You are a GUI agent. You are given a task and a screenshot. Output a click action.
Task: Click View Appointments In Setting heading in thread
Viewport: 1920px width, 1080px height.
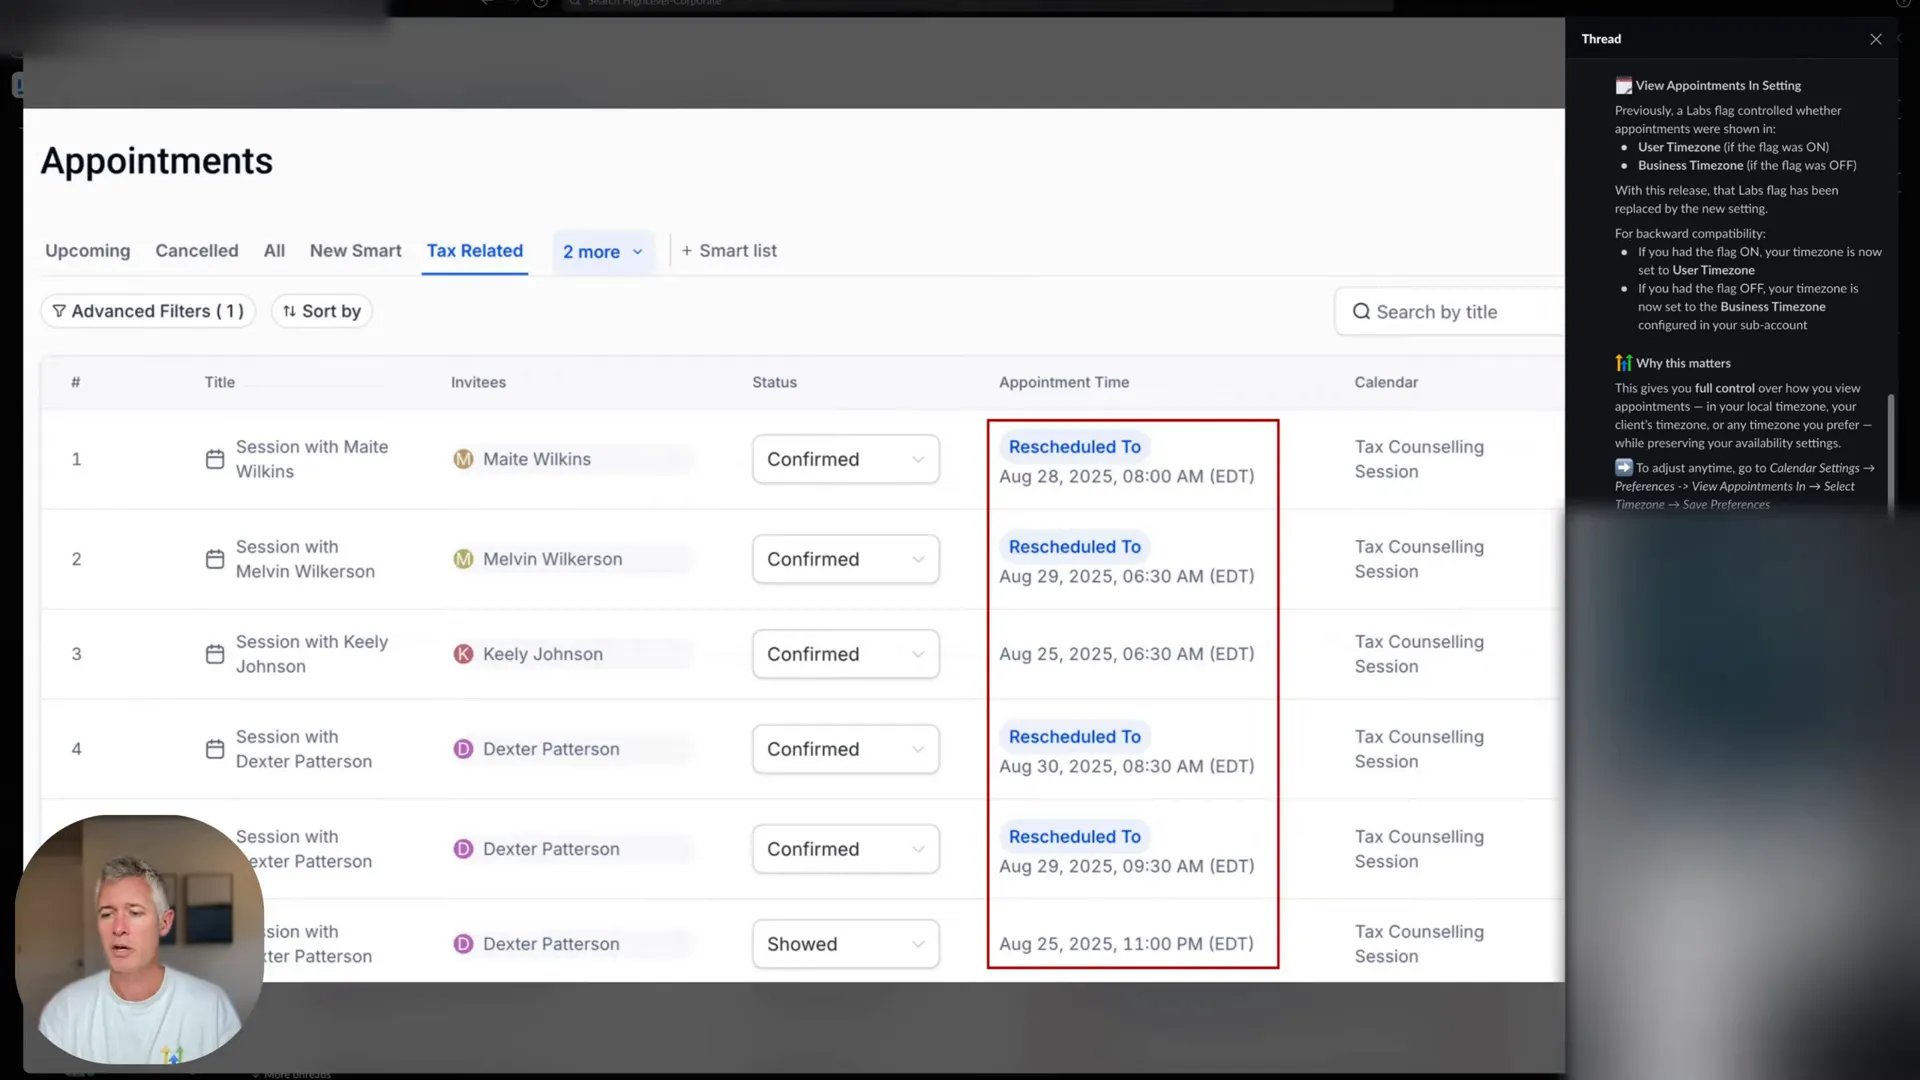coord(1718,86)
